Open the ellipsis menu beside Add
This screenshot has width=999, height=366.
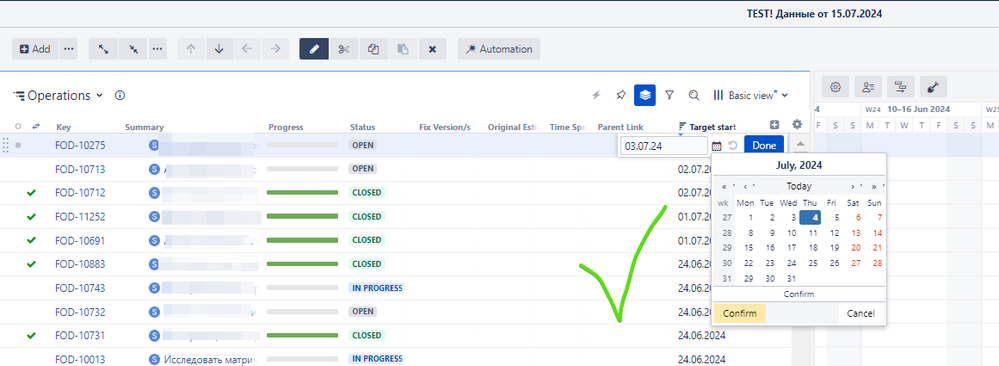[x=69, y=49]
